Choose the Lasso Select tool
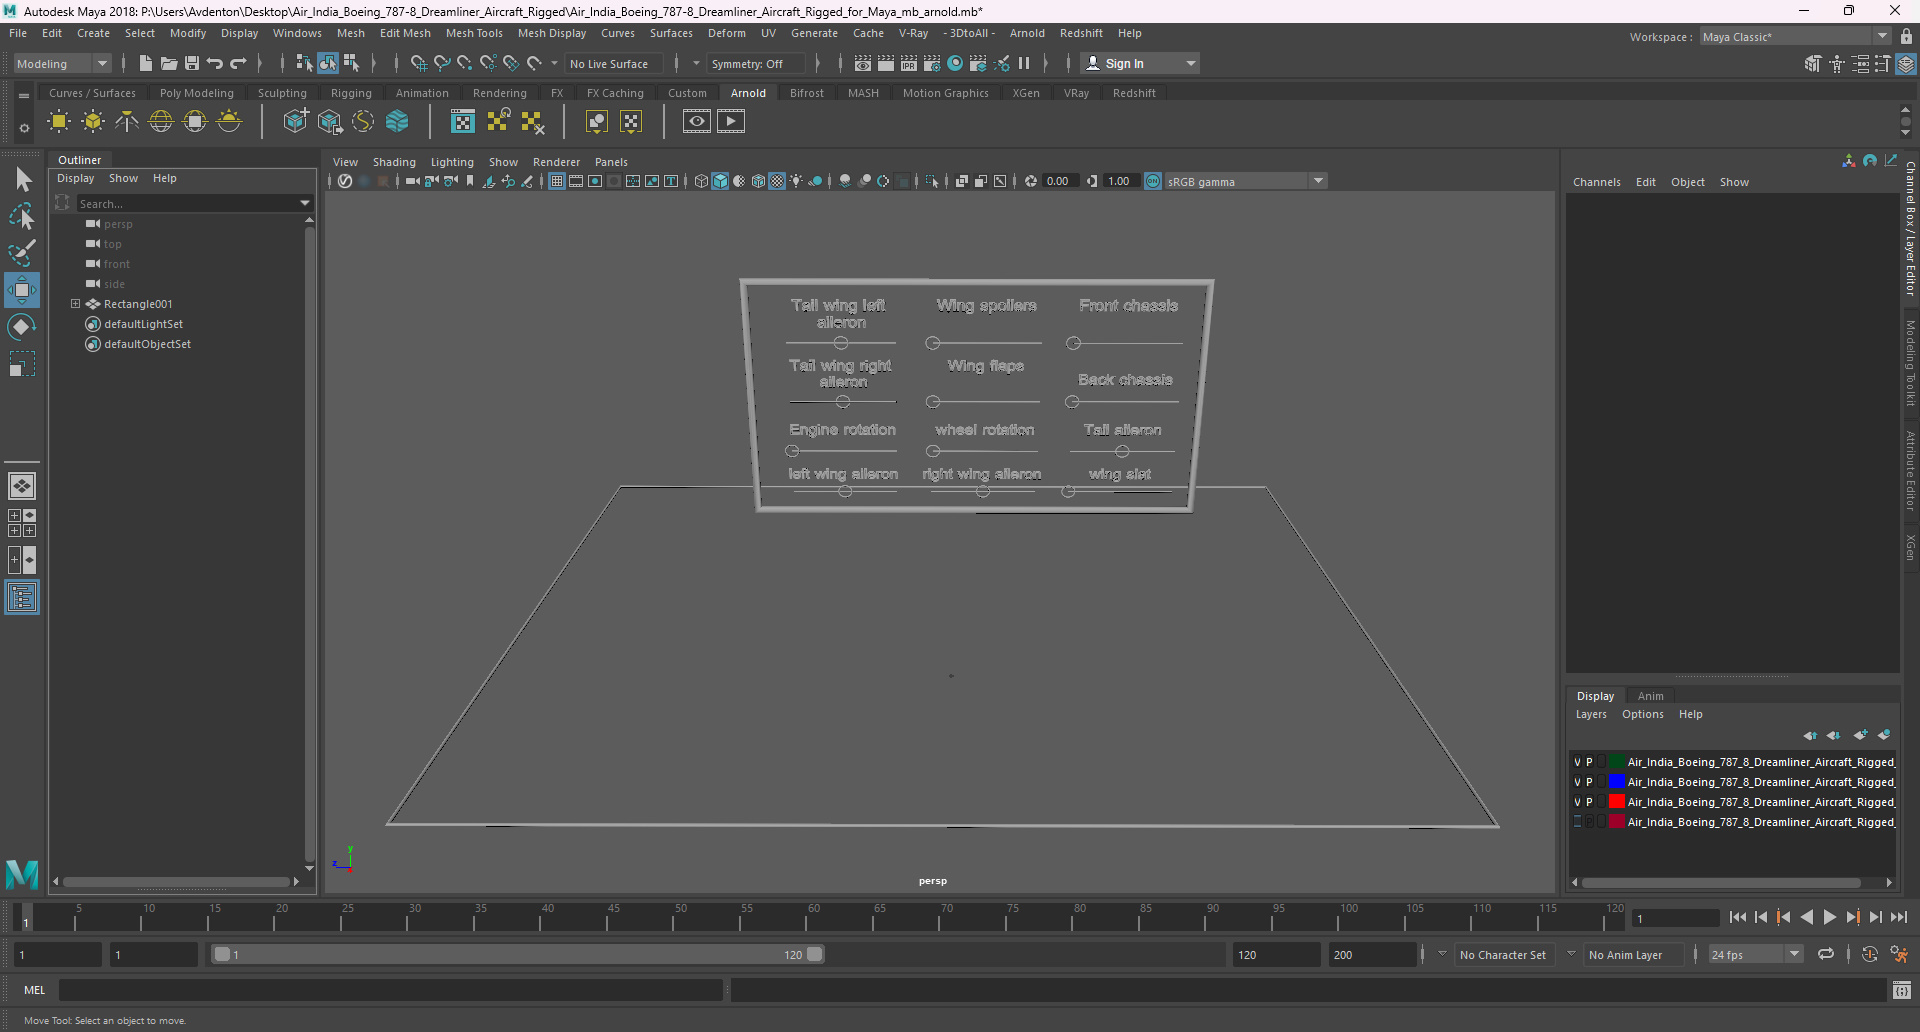Viewport: 1920px width, 1032px height. tap(22, 216)
